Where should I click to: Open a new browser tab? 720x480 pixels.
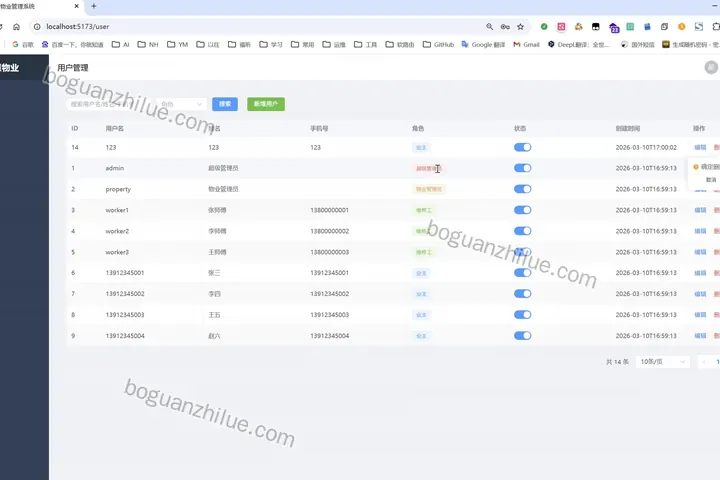[94, 6]
